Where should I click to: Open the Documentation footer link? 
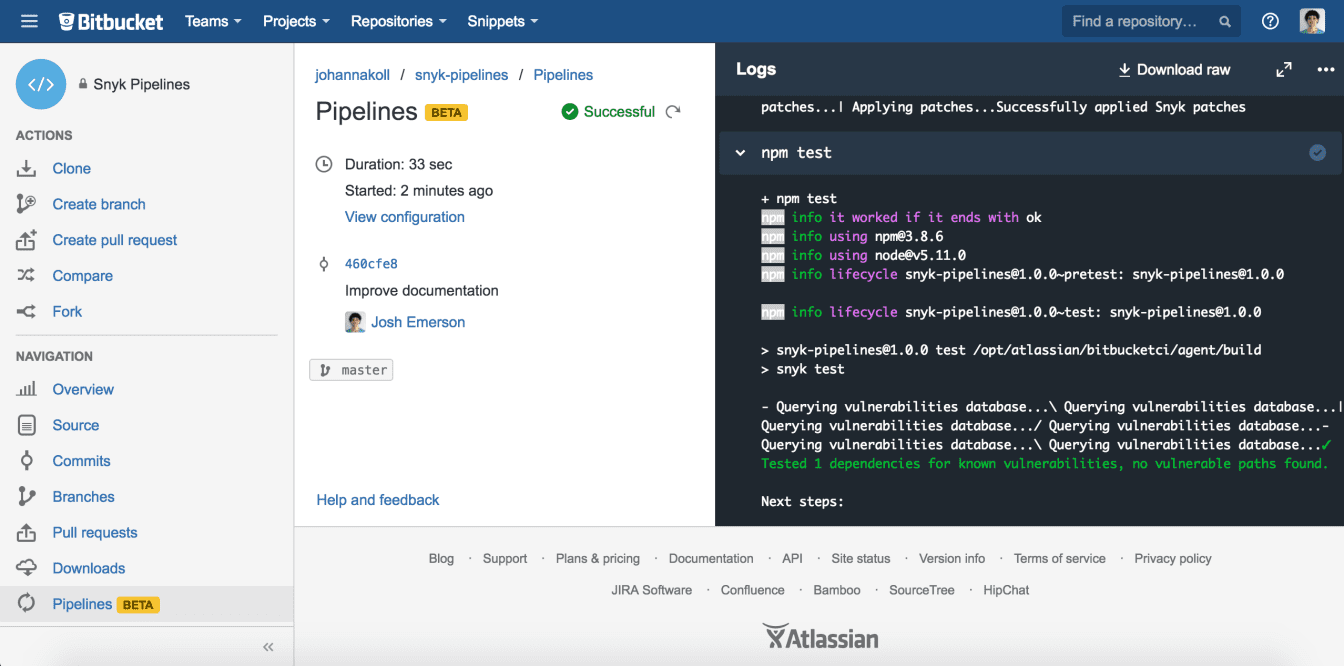[x=711, y=559]
